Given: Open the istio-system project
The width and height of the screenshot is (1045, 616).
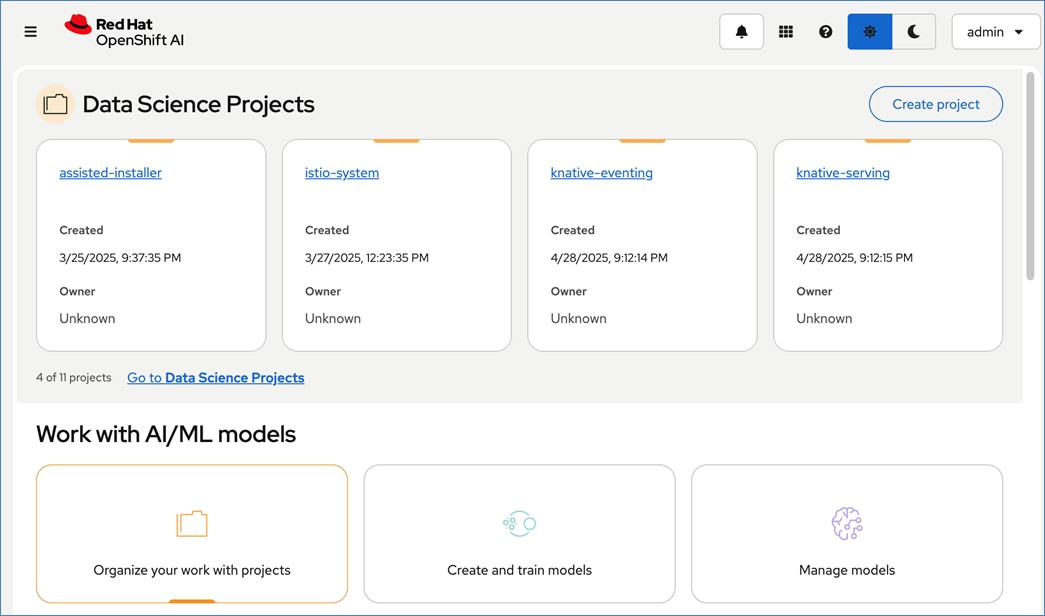Looking at the screenshot, I should point(342,173).
